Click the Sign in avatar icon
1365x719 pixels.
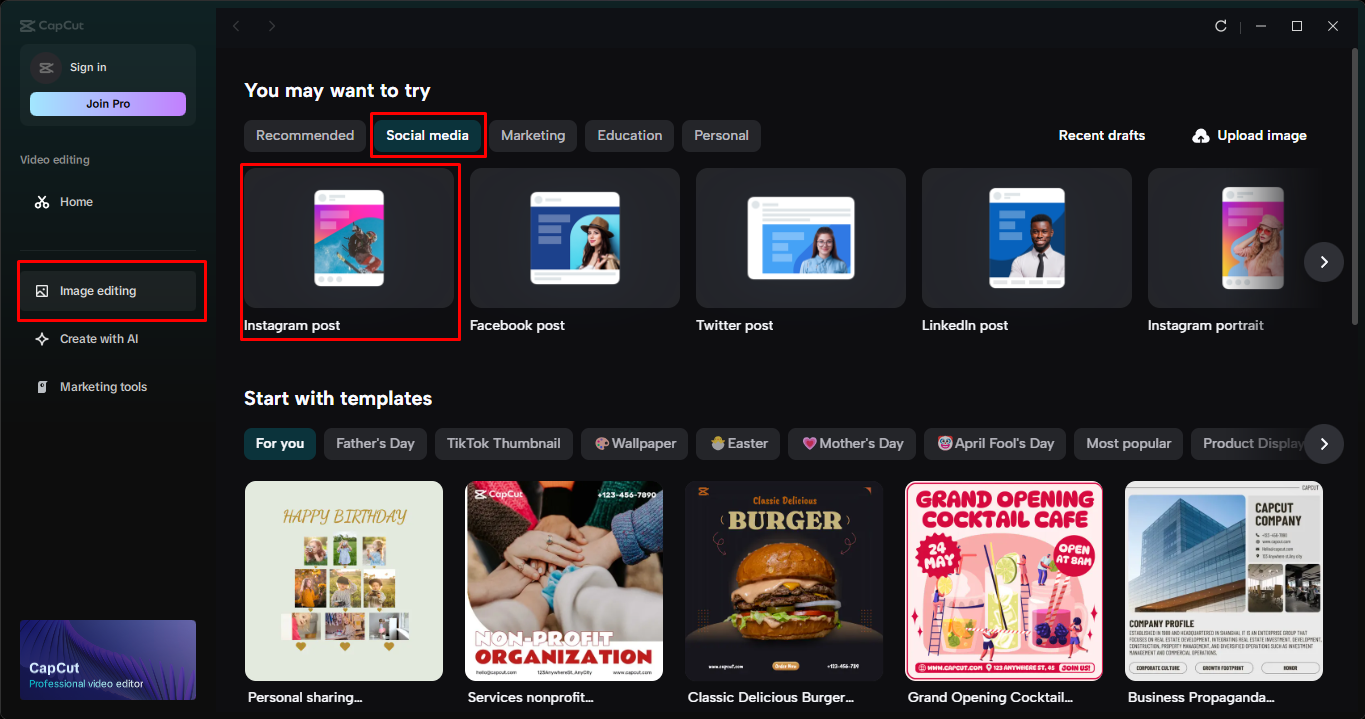tap(45, 66)
